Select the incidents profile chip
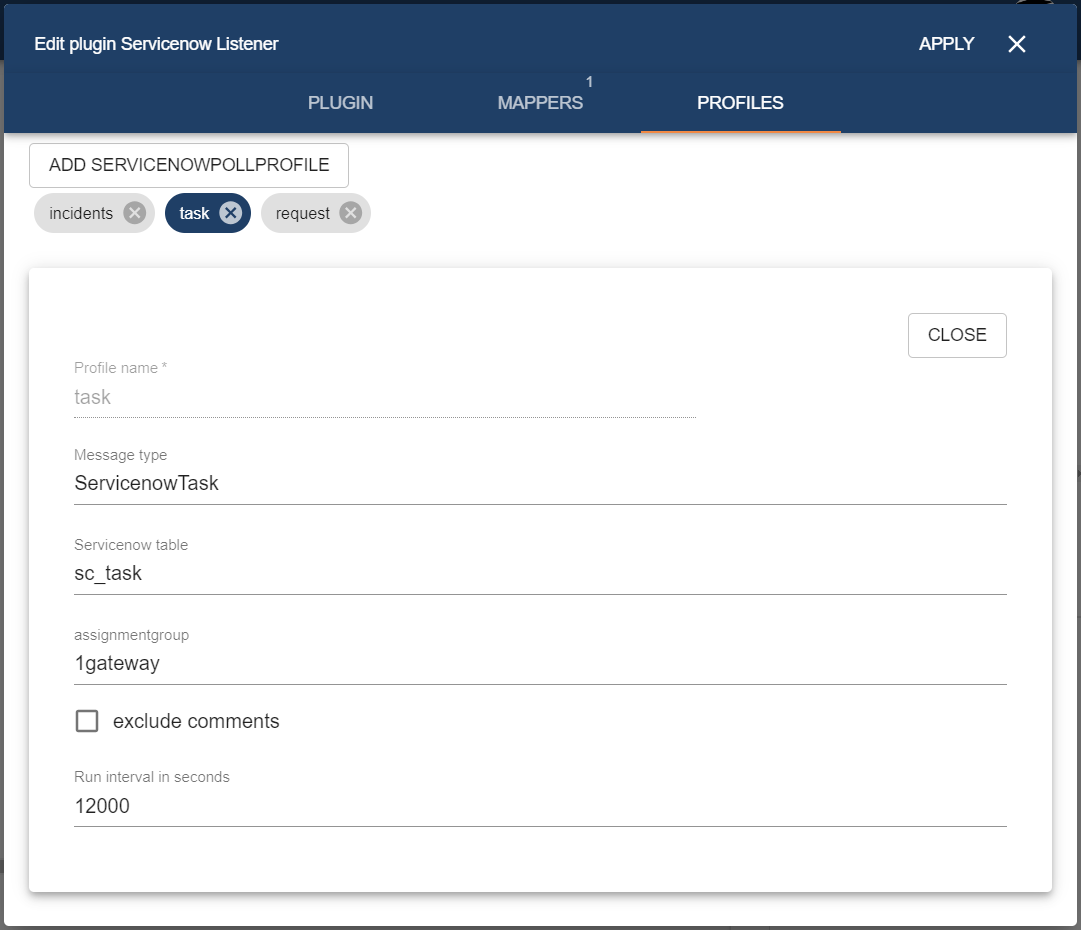The image size is (1081, 930). 81,213
